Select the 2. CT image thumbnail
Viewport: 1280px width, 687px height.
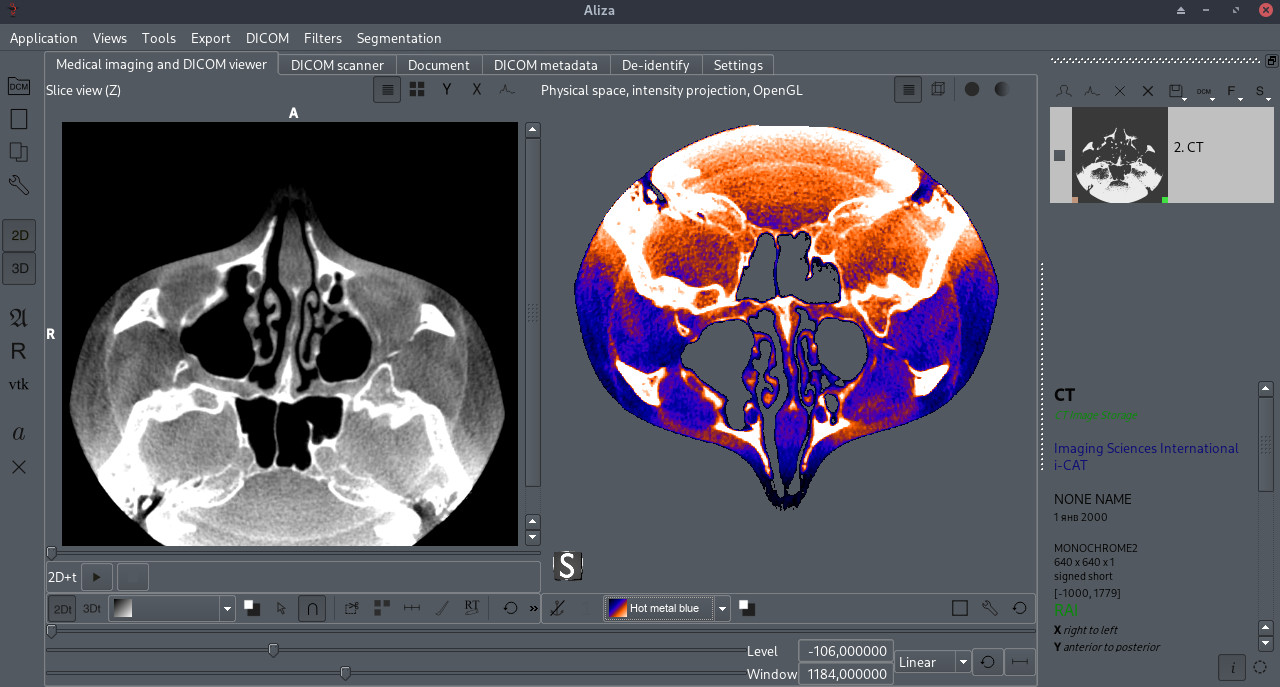[1120, 155]
